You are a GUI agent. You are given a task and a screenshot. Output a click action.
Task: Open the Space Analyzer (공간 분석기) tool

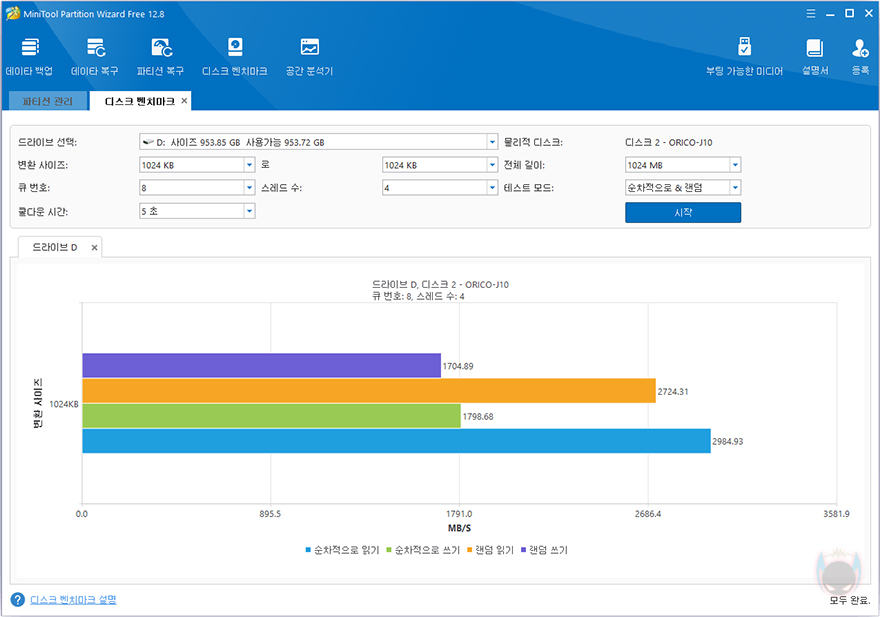click(x=309, y=57)
